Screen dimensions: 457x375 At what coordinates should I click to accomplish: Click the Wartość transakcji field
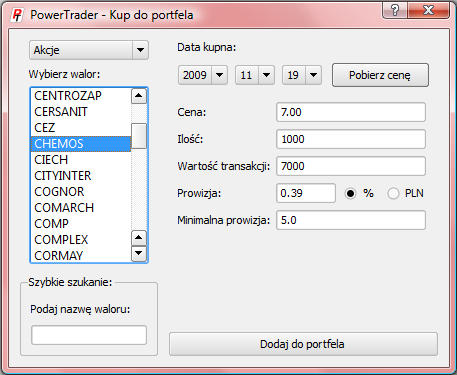point(351,166)
